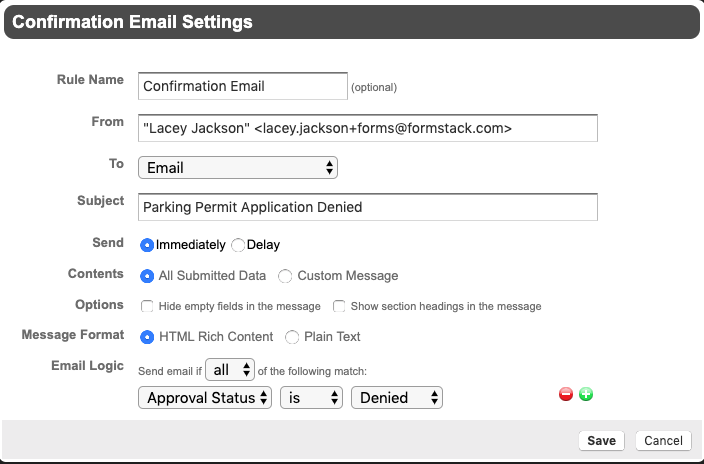Open the Approval Status field dropdown

[205, 398]
